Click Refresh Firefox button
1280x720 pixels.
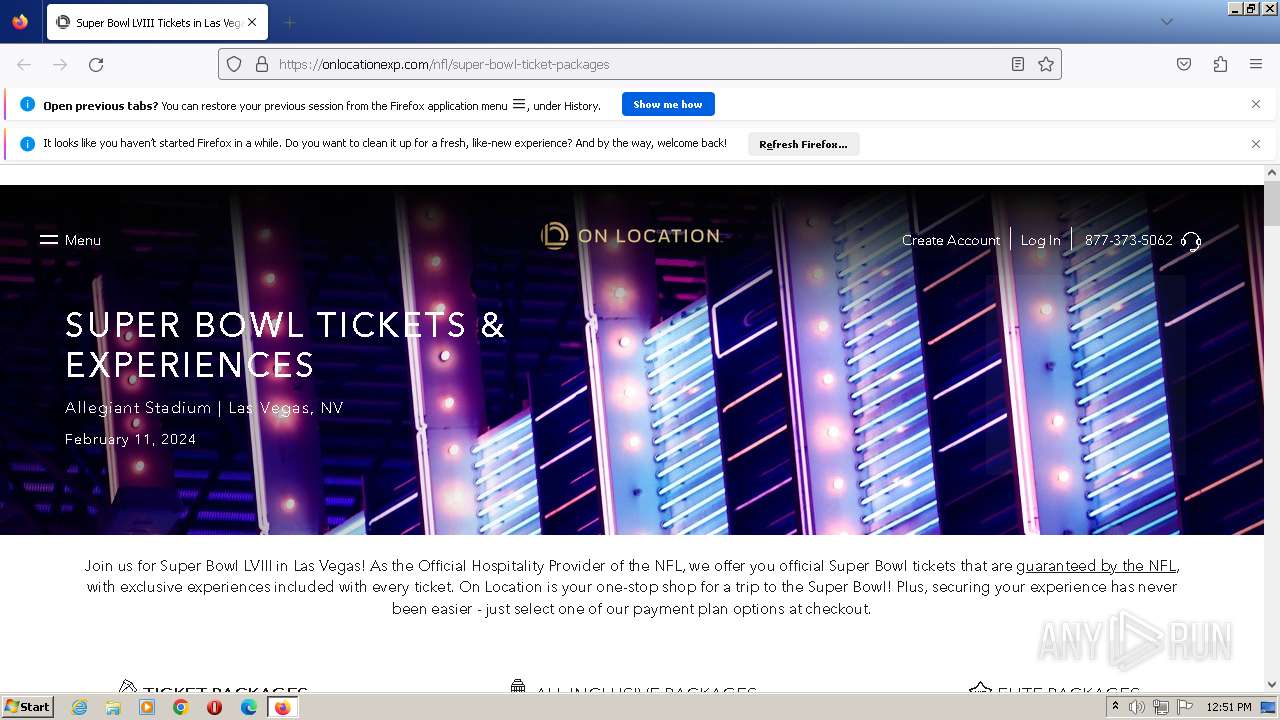coord(803,144)
